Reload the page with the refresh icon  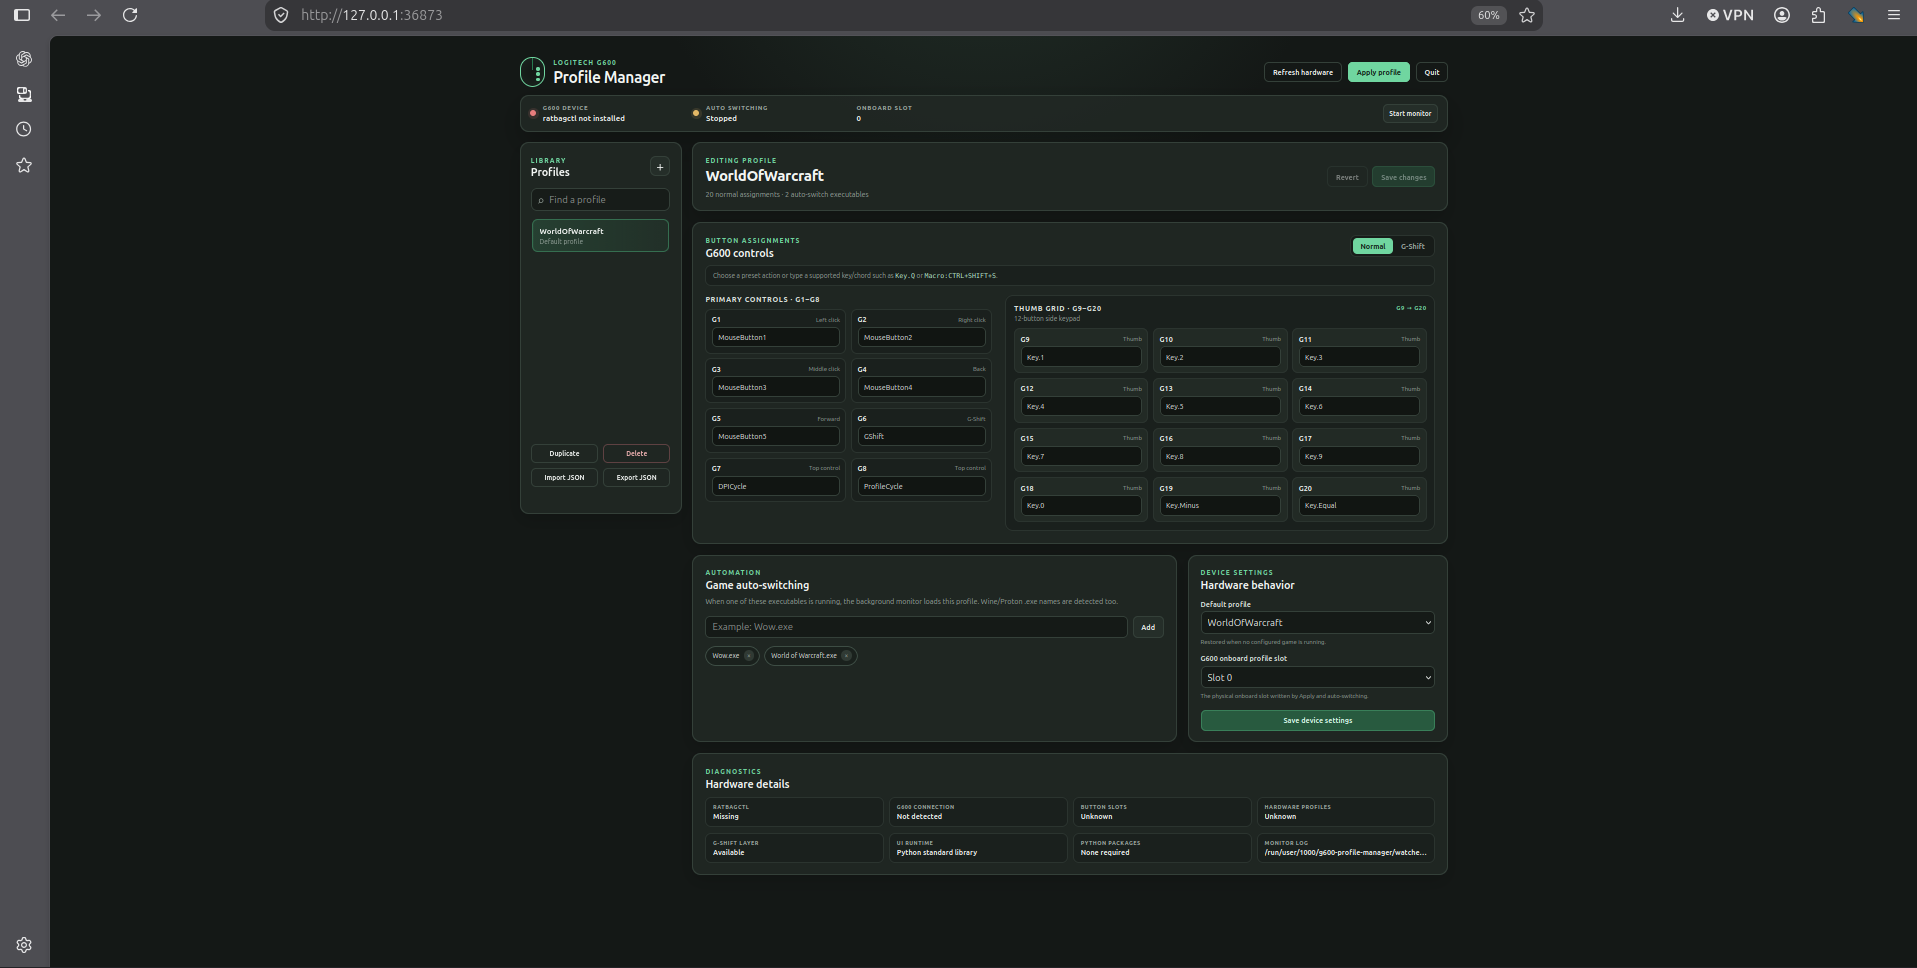pos(130,15)
